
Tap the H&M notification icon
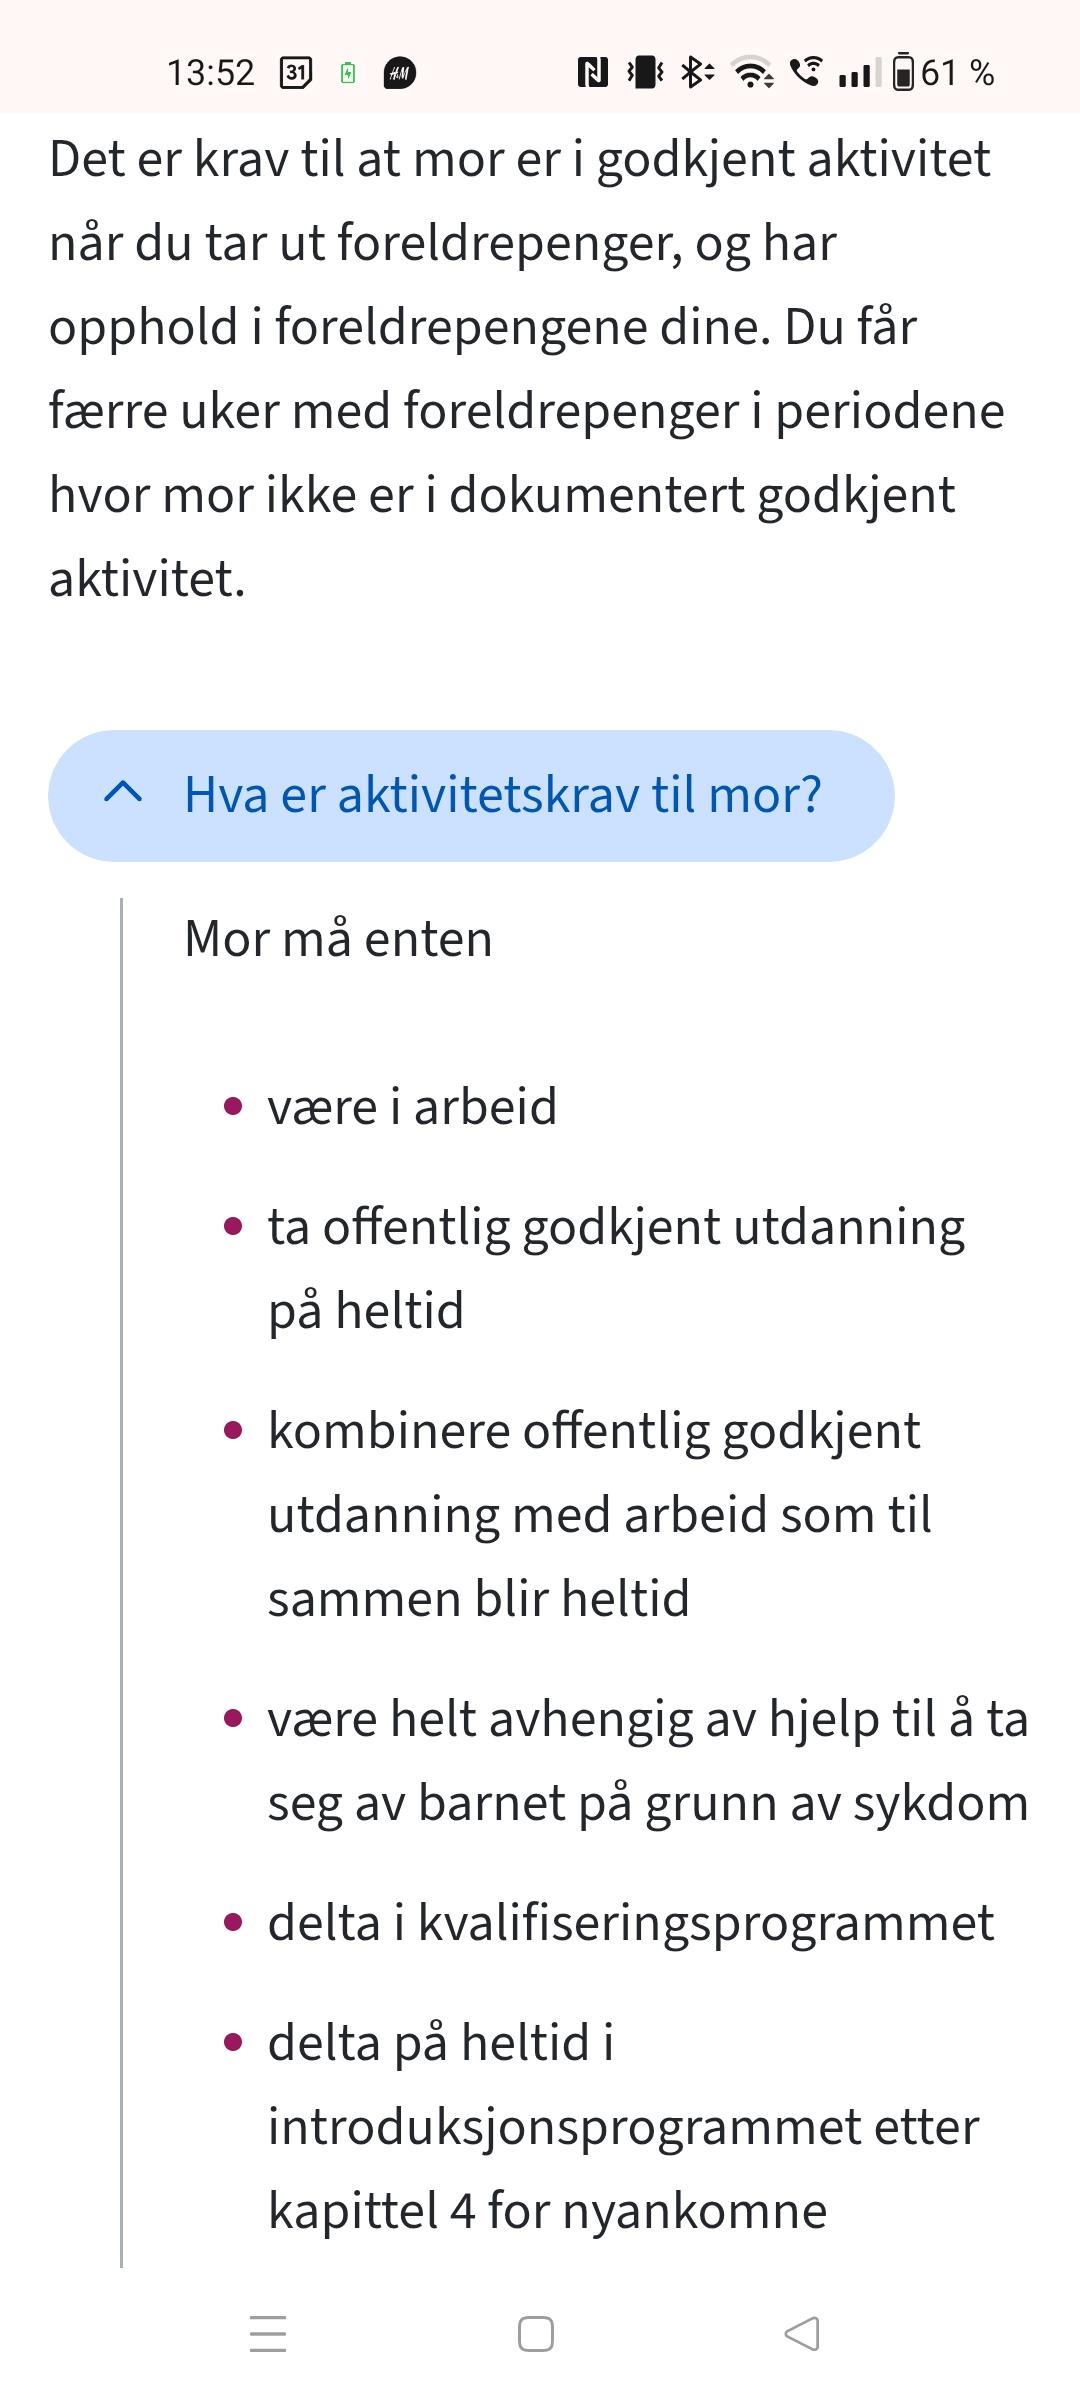point(400,73)
